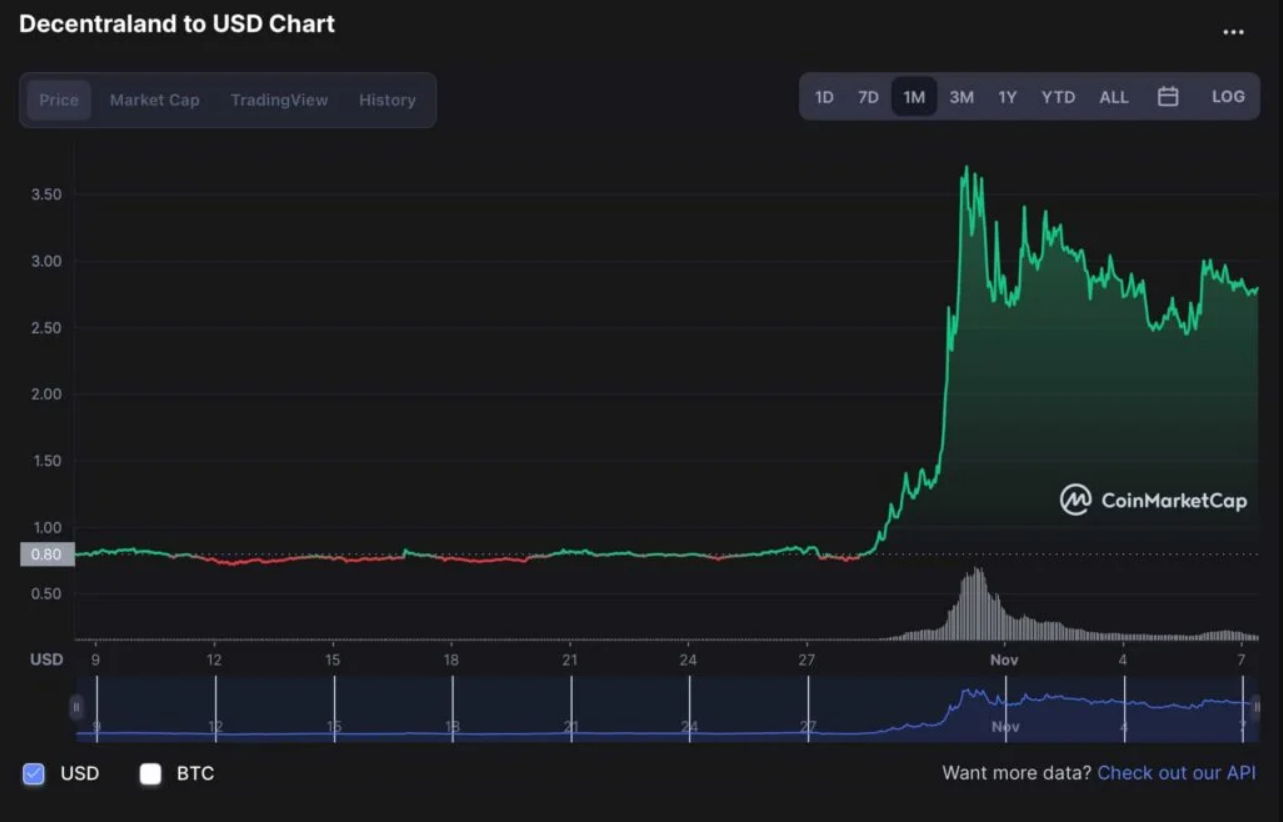Screen dimensions: 1283x822
Task: Enable the BTC currency checkbox
Action: pos(151,773)
